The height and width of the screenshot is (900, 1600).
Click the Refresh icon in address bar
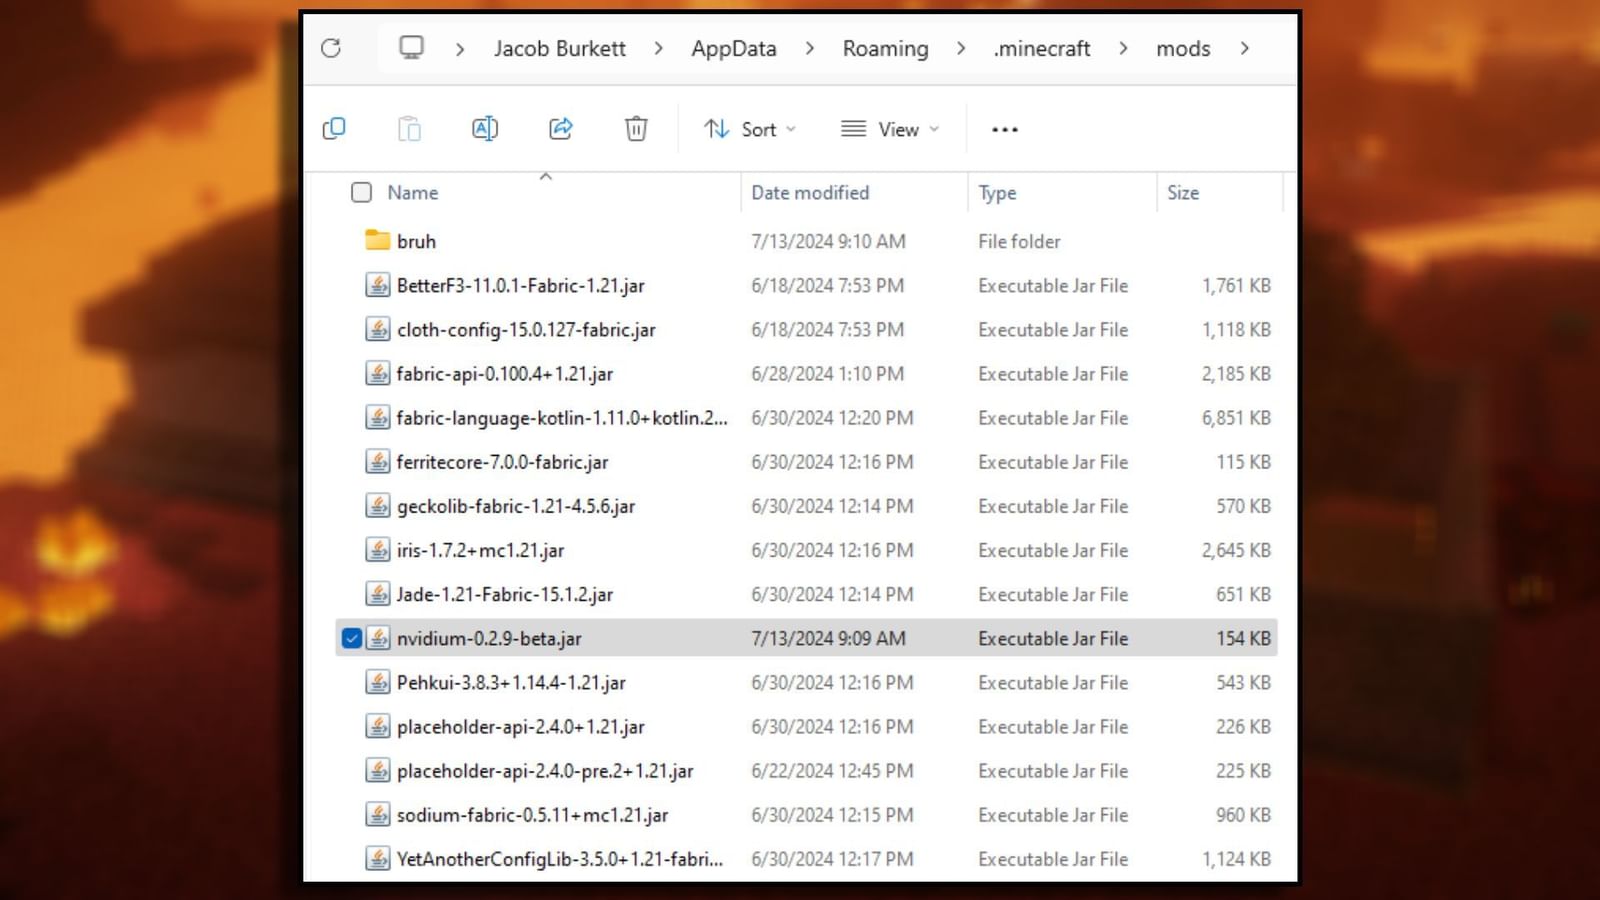[331, 48]
